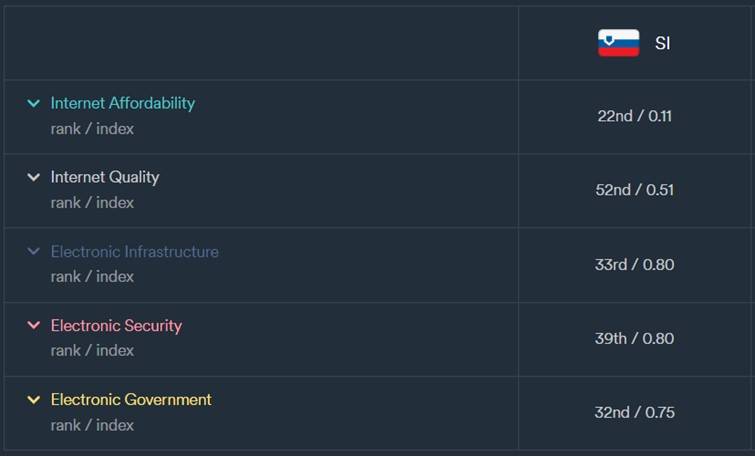Click the Electronic Infrastructure label
The image size is (755, 457).
pos(135,251)
